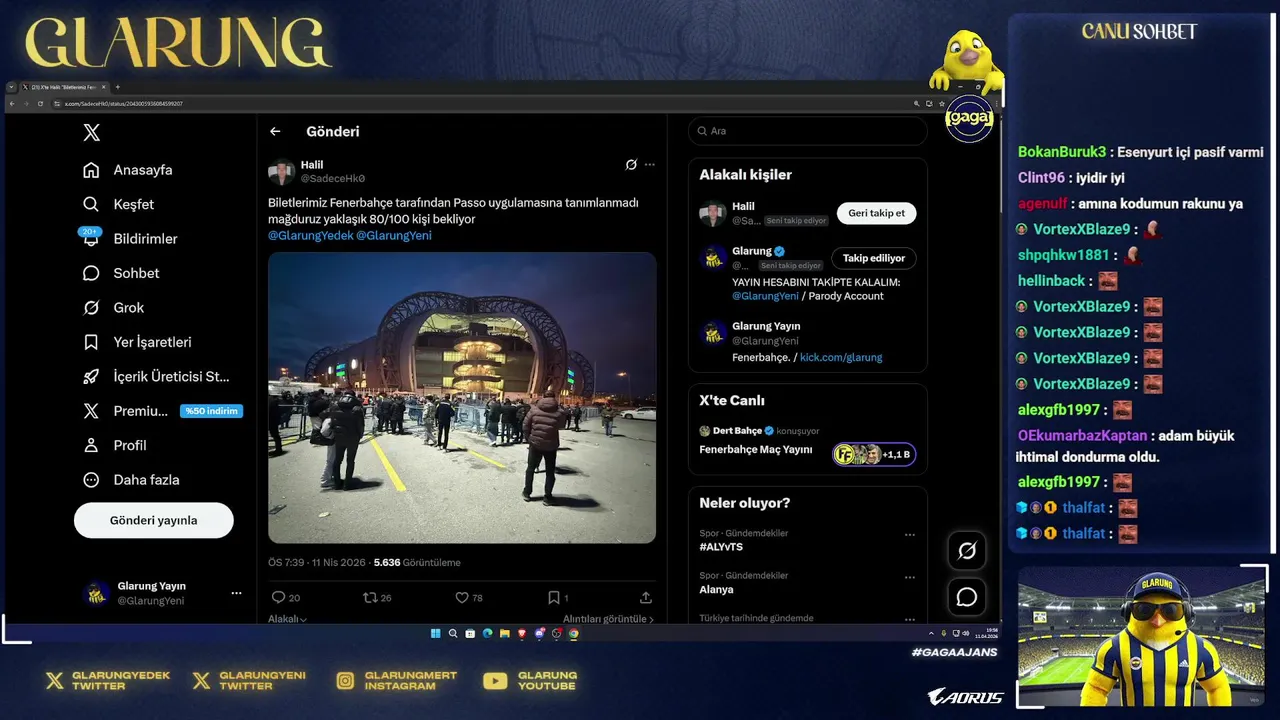Open more options dots on Halil's post
The height and width of the screenshot is (720, 1280).
pyautogui.click(x=650, y=165)
